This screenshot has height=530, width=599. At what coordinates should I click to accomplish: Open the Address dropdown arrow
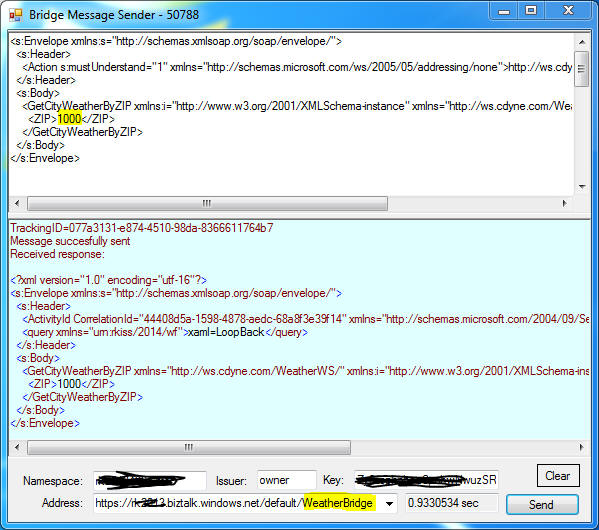click(x=389, y=504)
